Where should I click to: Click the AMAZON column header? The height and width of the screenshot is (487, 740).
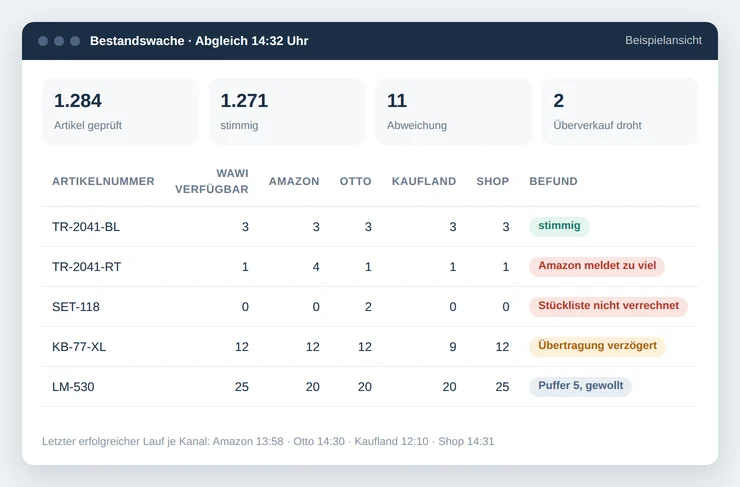tap(294, 181)
